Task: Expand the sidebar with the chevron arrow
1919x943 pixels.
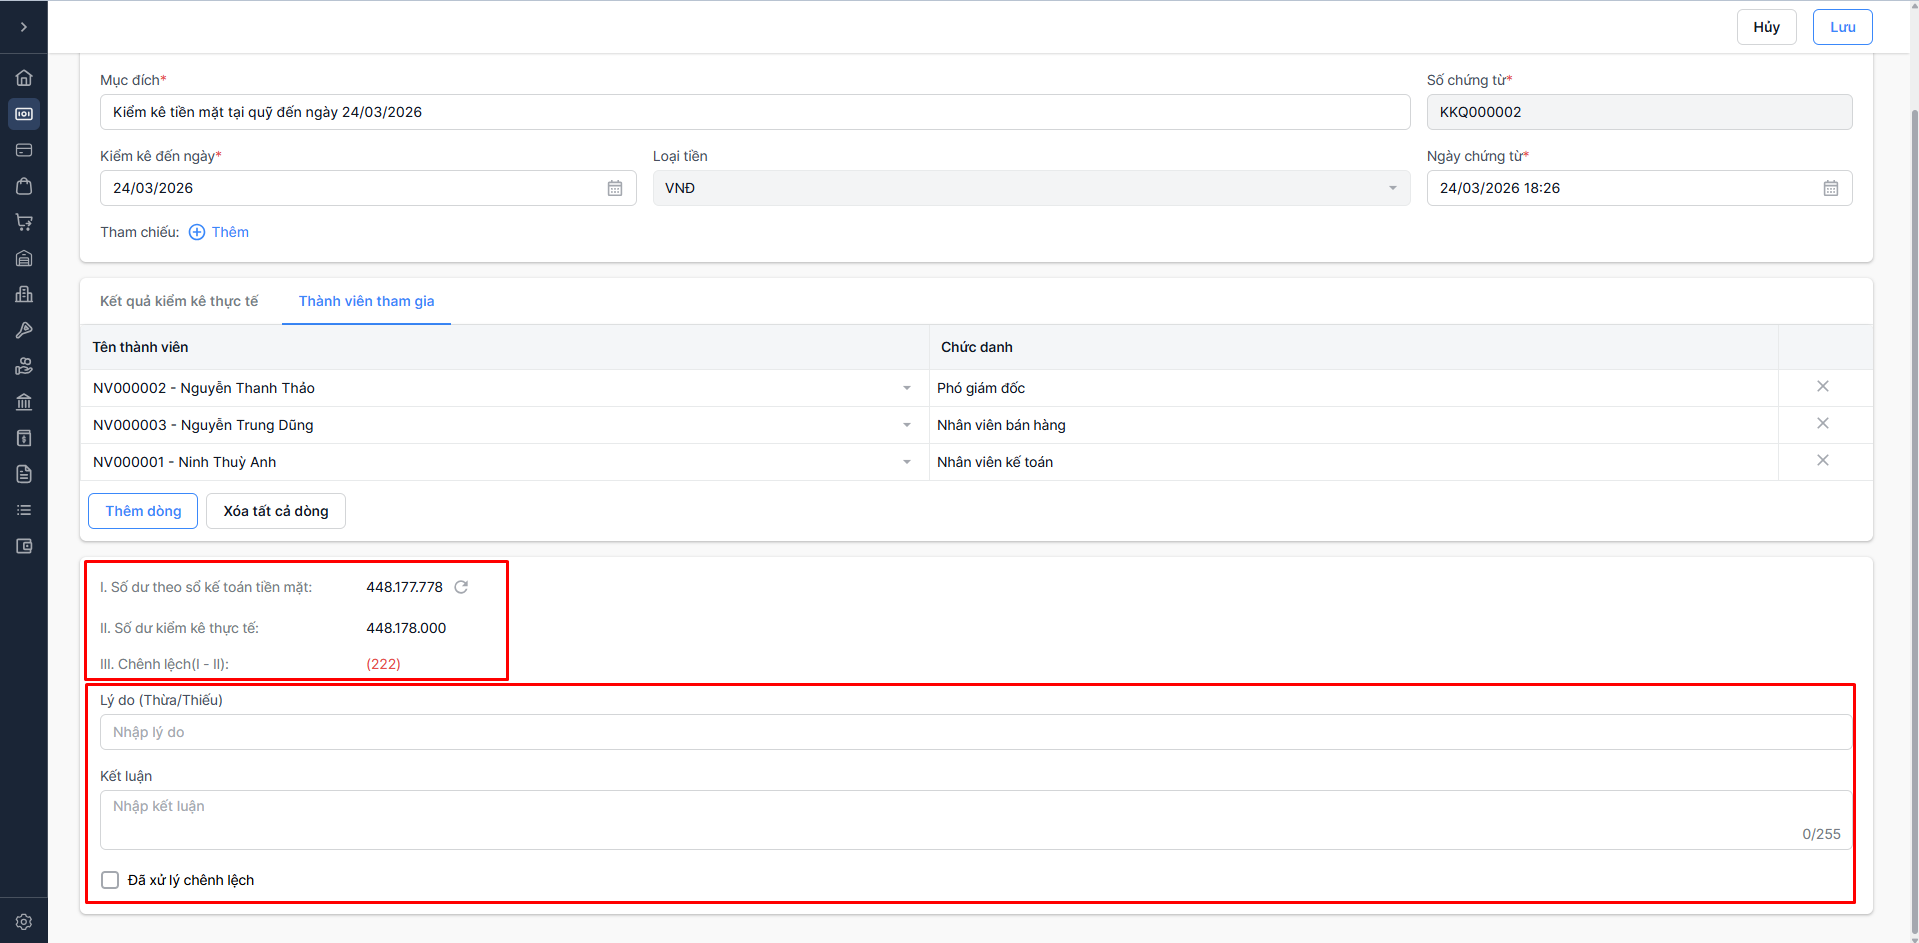Action: (x=24, y=27)
